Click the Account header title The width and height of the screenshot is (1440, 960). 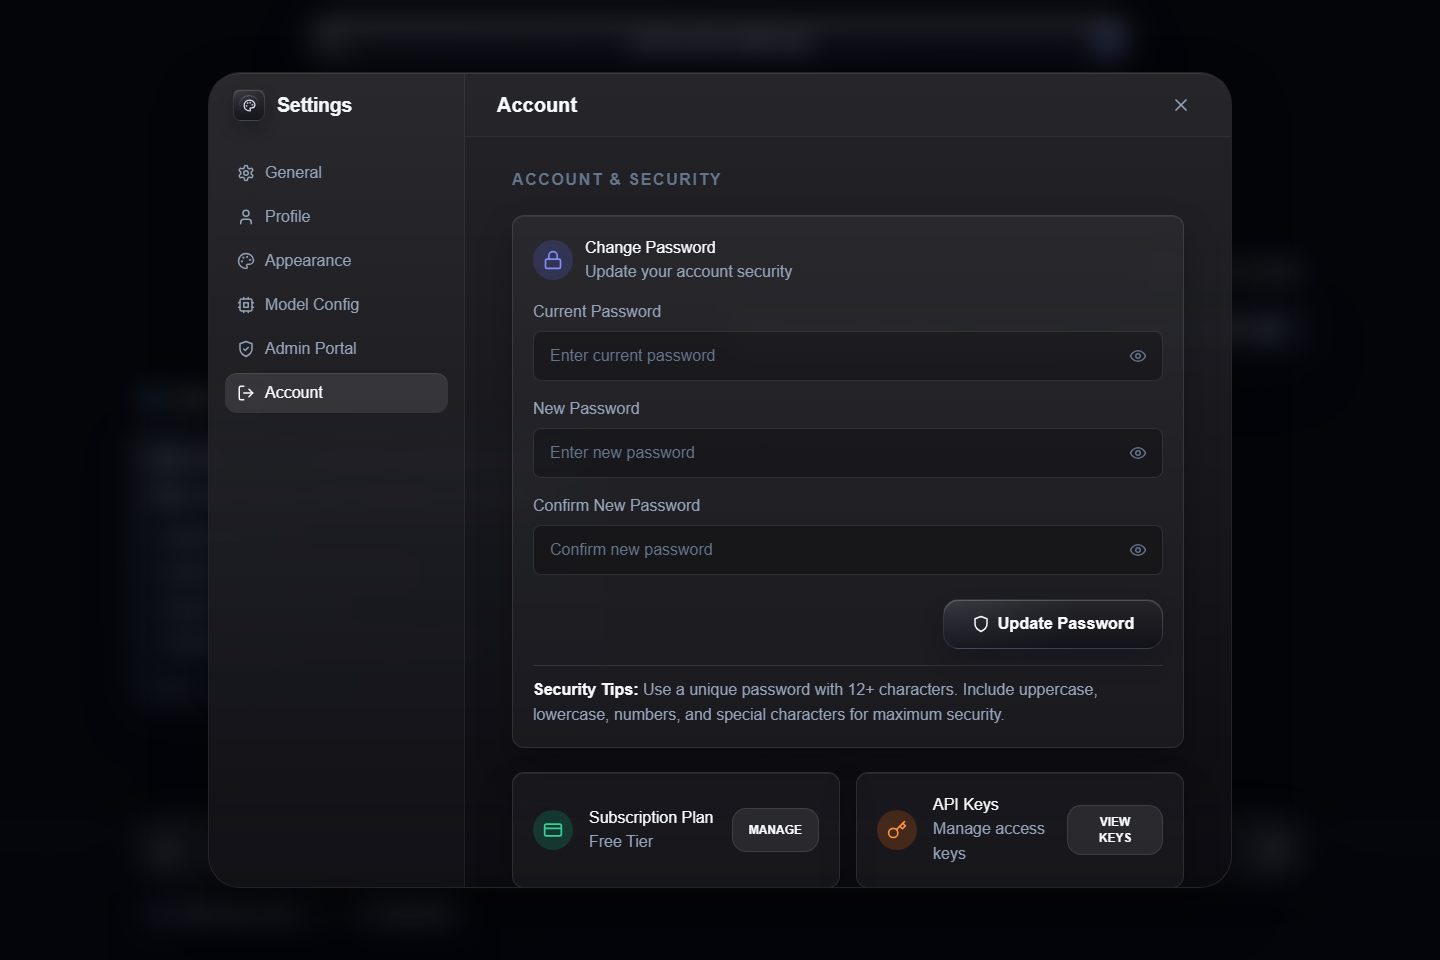point(537,105)
